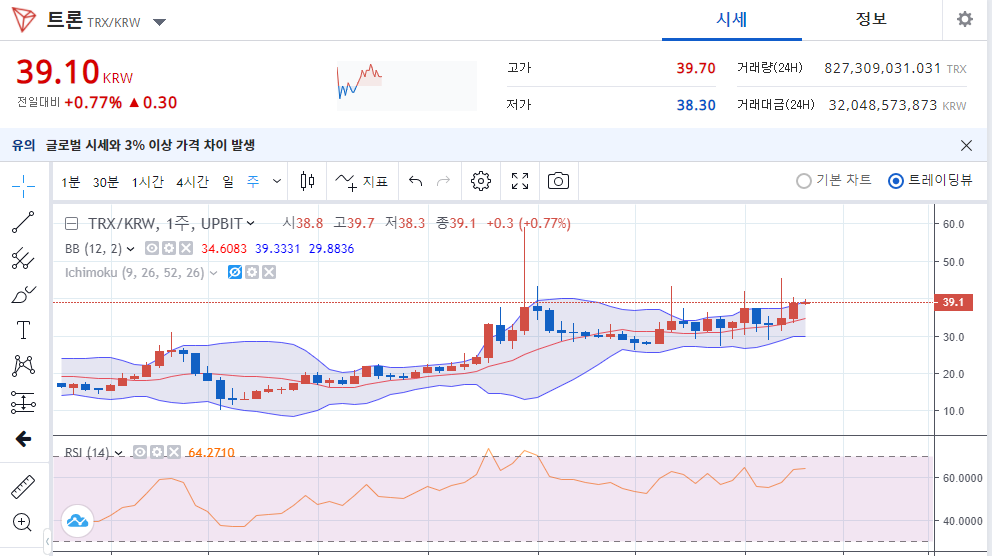992x556 pixels.
Task: Hide the BB indicator with eye icon
Action: (x=151, y=249)
